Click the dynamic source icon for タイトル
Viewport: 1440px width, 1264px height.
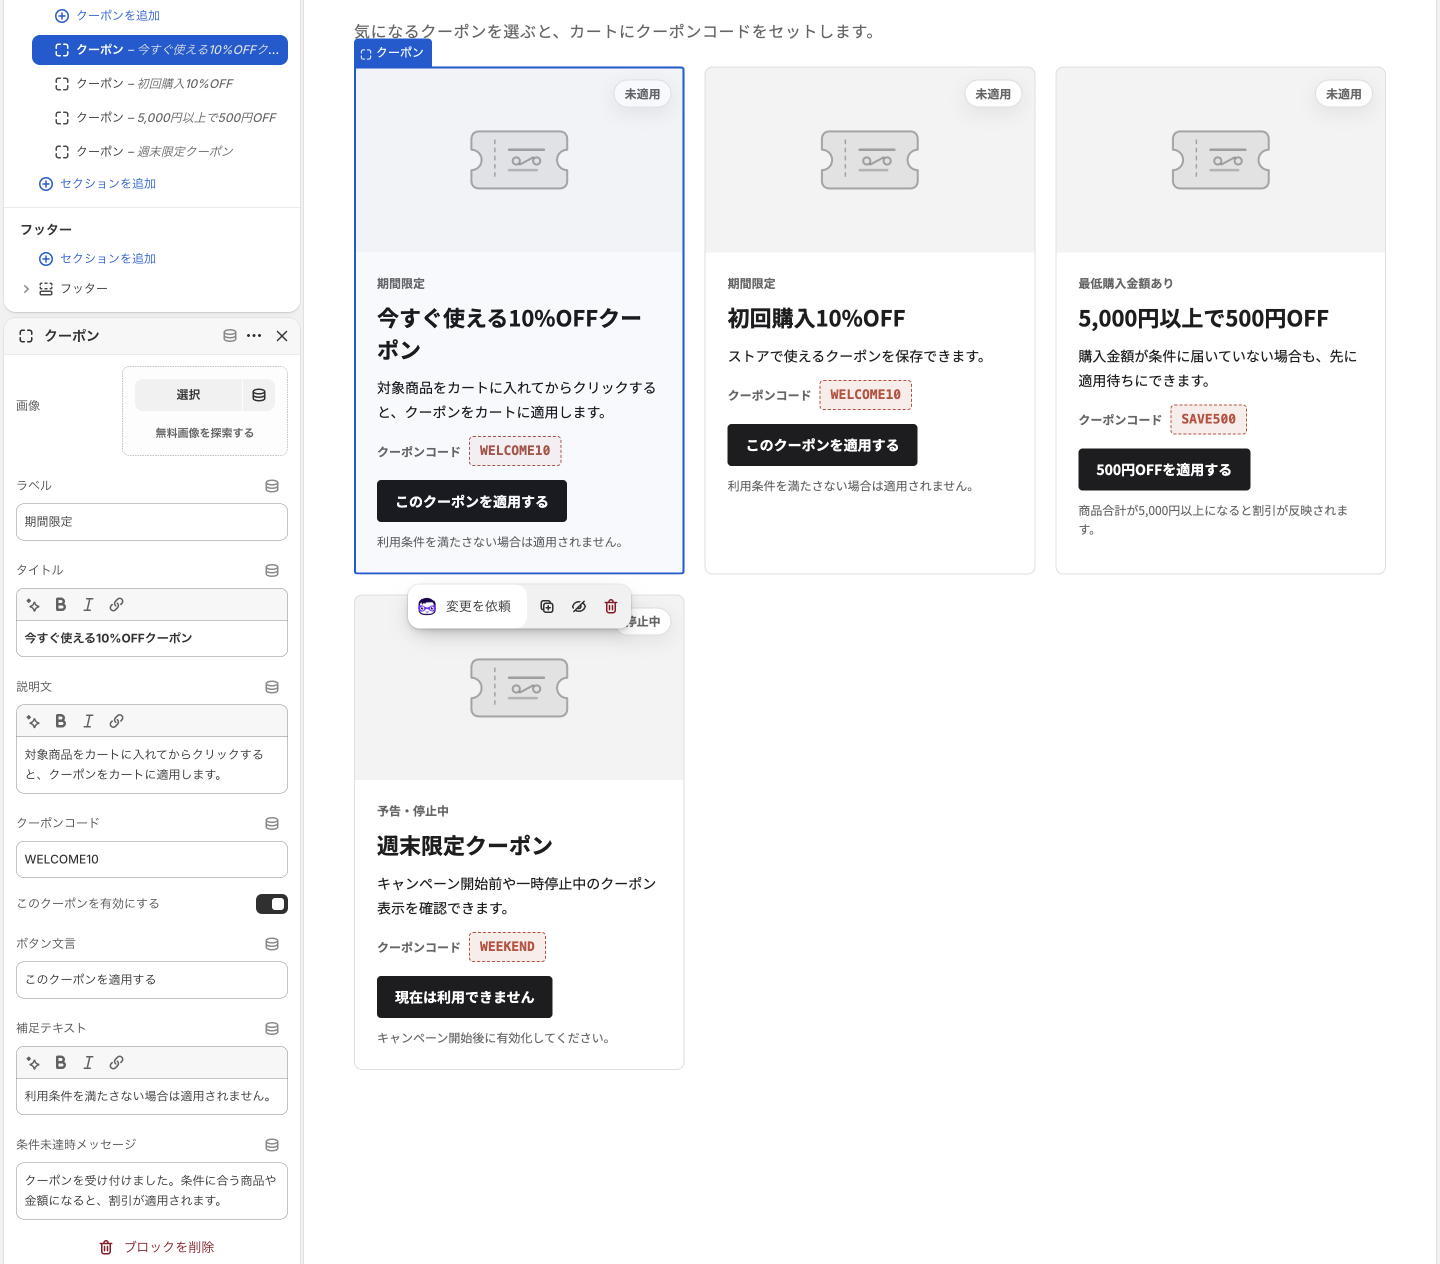click(x=272, y=570)
